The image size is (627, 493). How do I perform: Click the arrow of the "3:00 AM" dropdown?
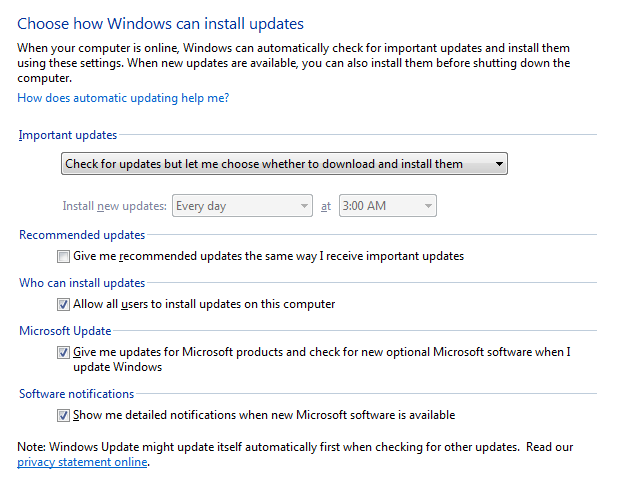click(428, 206)
